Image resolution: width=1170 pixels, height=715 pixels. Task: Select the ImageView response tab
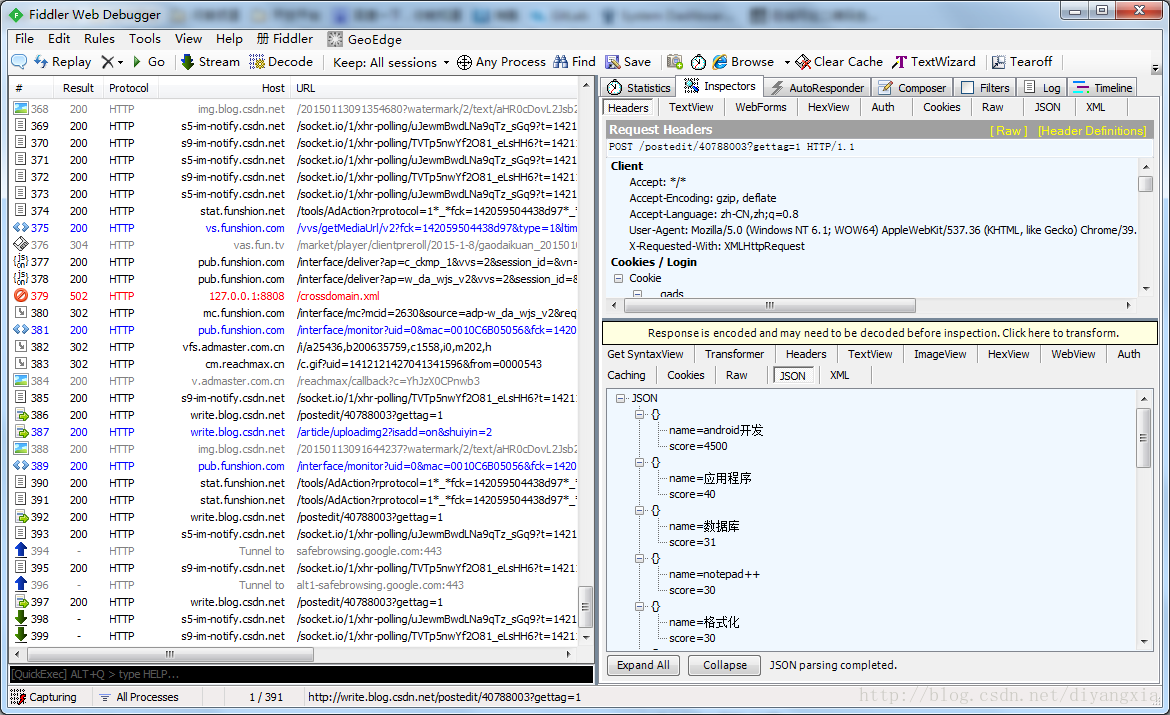click(x=939, y=354)
